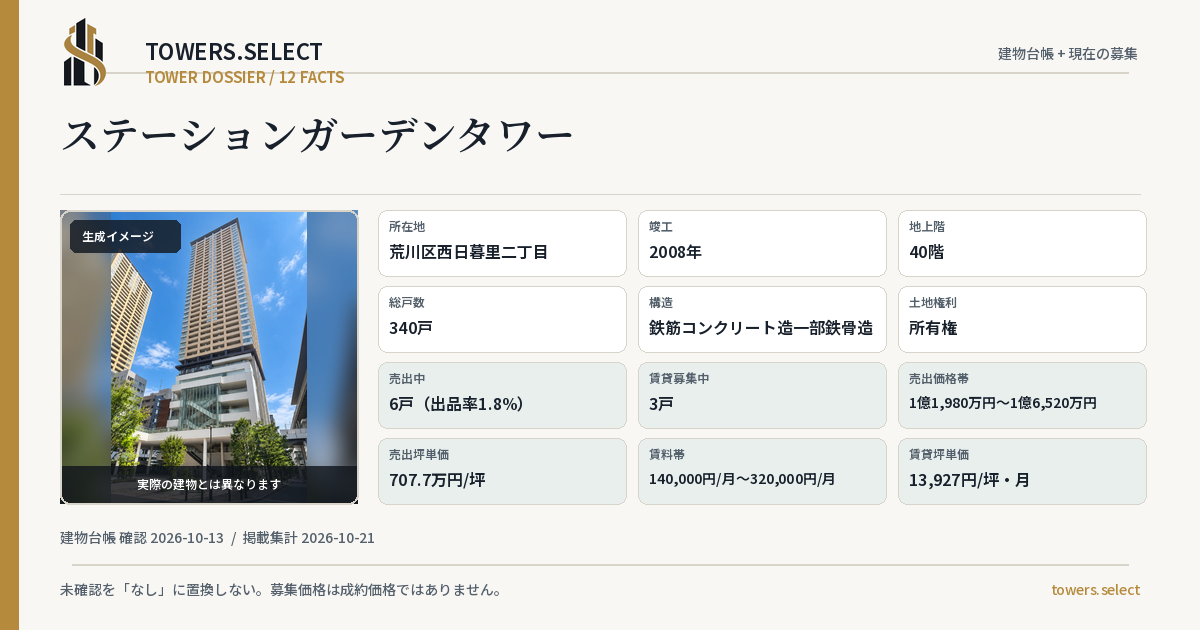The width and height of the screenshot is (1200, 630).
Task: Click the TOWERS.SELECT brand title
Action: pos(234,52)
